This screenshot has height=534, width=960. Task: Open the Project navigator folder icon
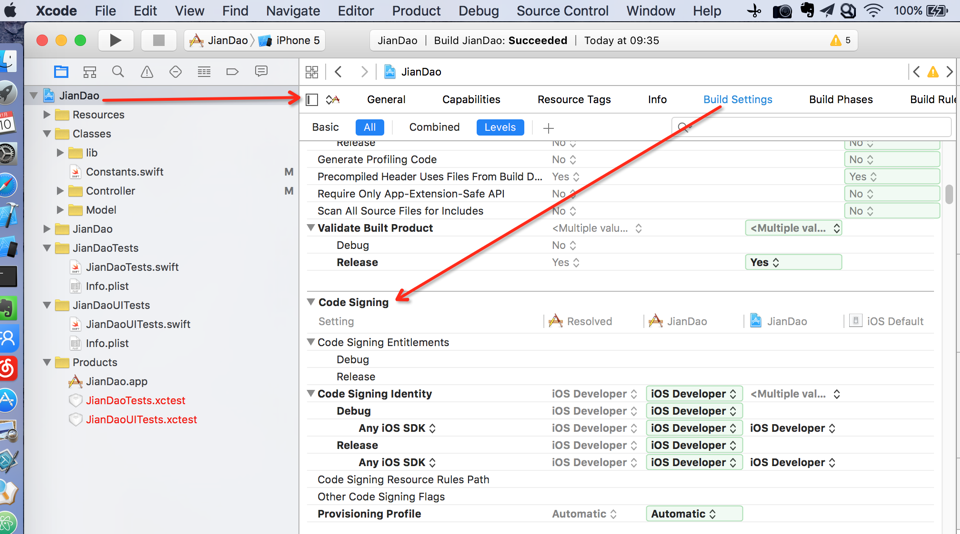tap(61, 72)
